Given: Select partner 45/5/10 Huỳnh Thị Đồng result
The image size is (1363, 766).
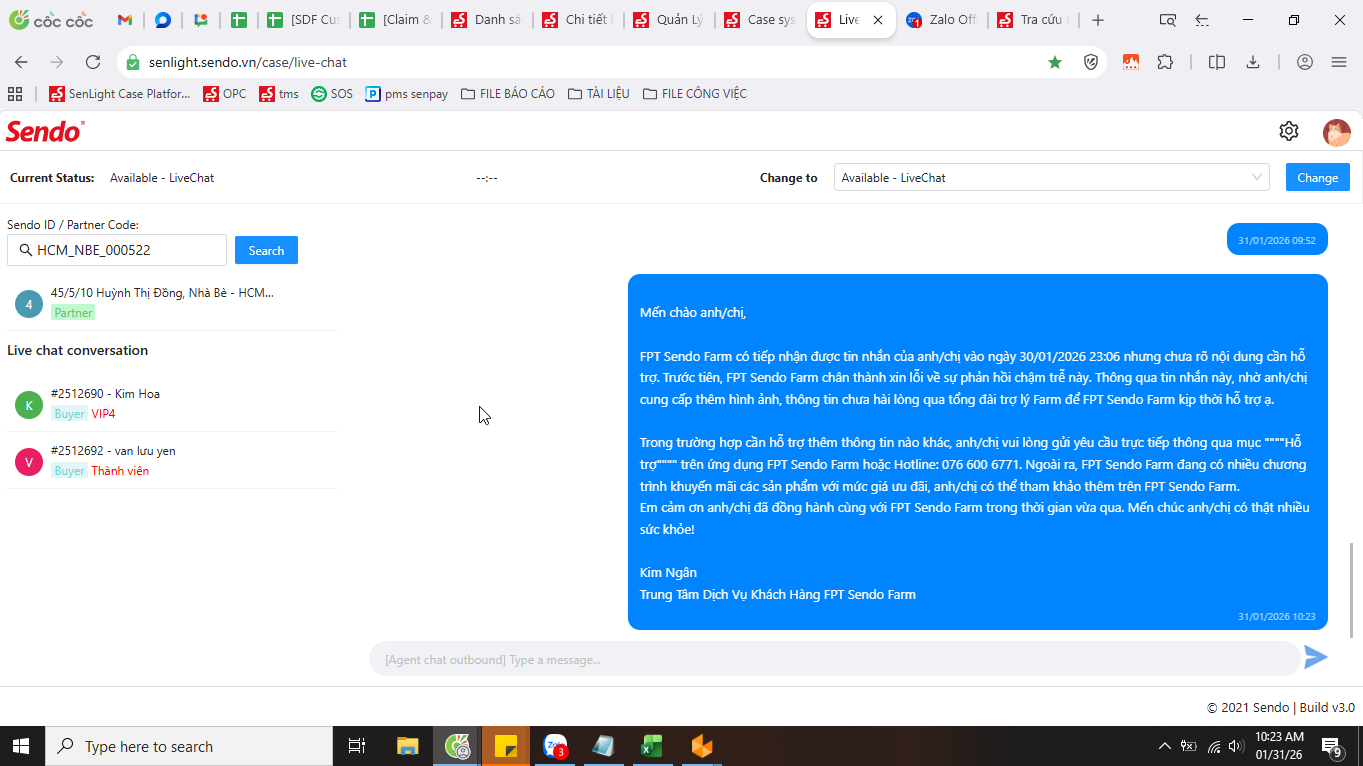Looking at the screenshot, I should tap(172, 302).
